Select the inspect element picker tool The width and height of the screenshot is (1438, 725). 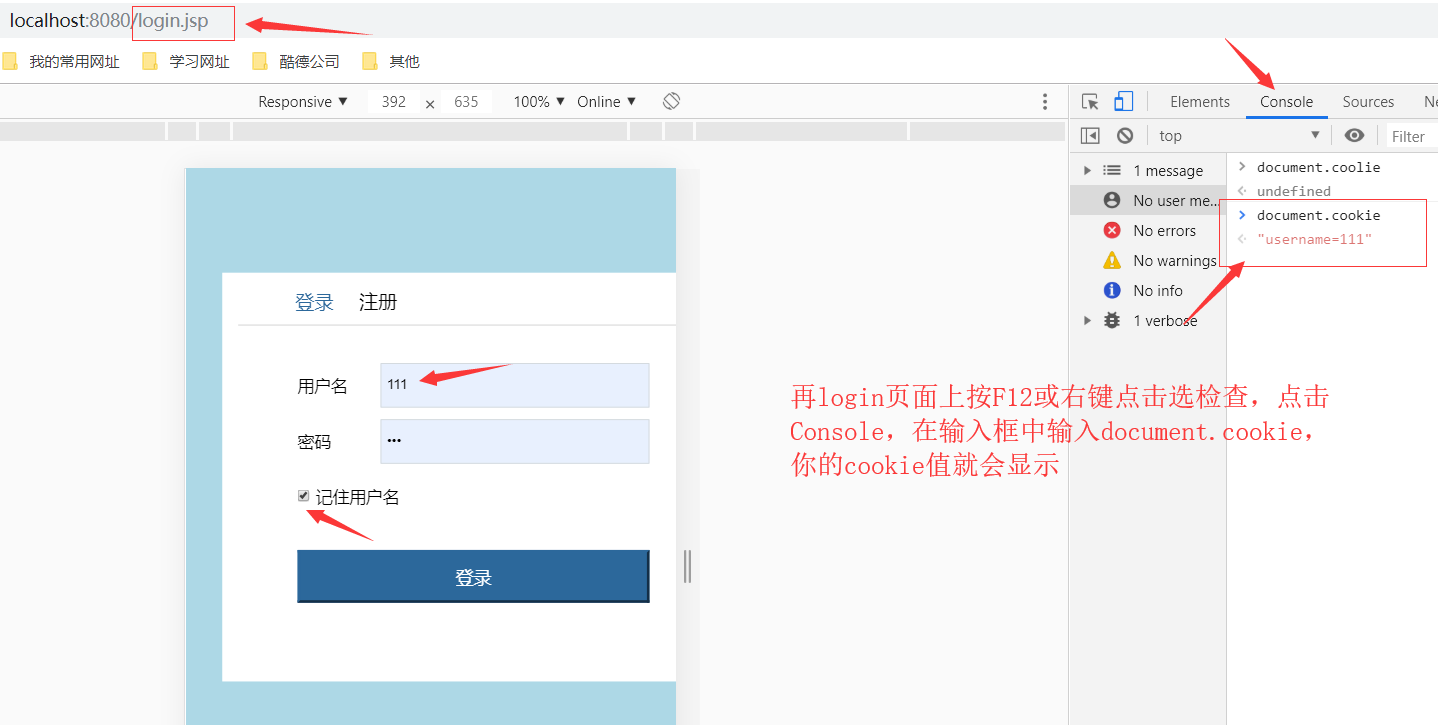(x=1089, y=101)
